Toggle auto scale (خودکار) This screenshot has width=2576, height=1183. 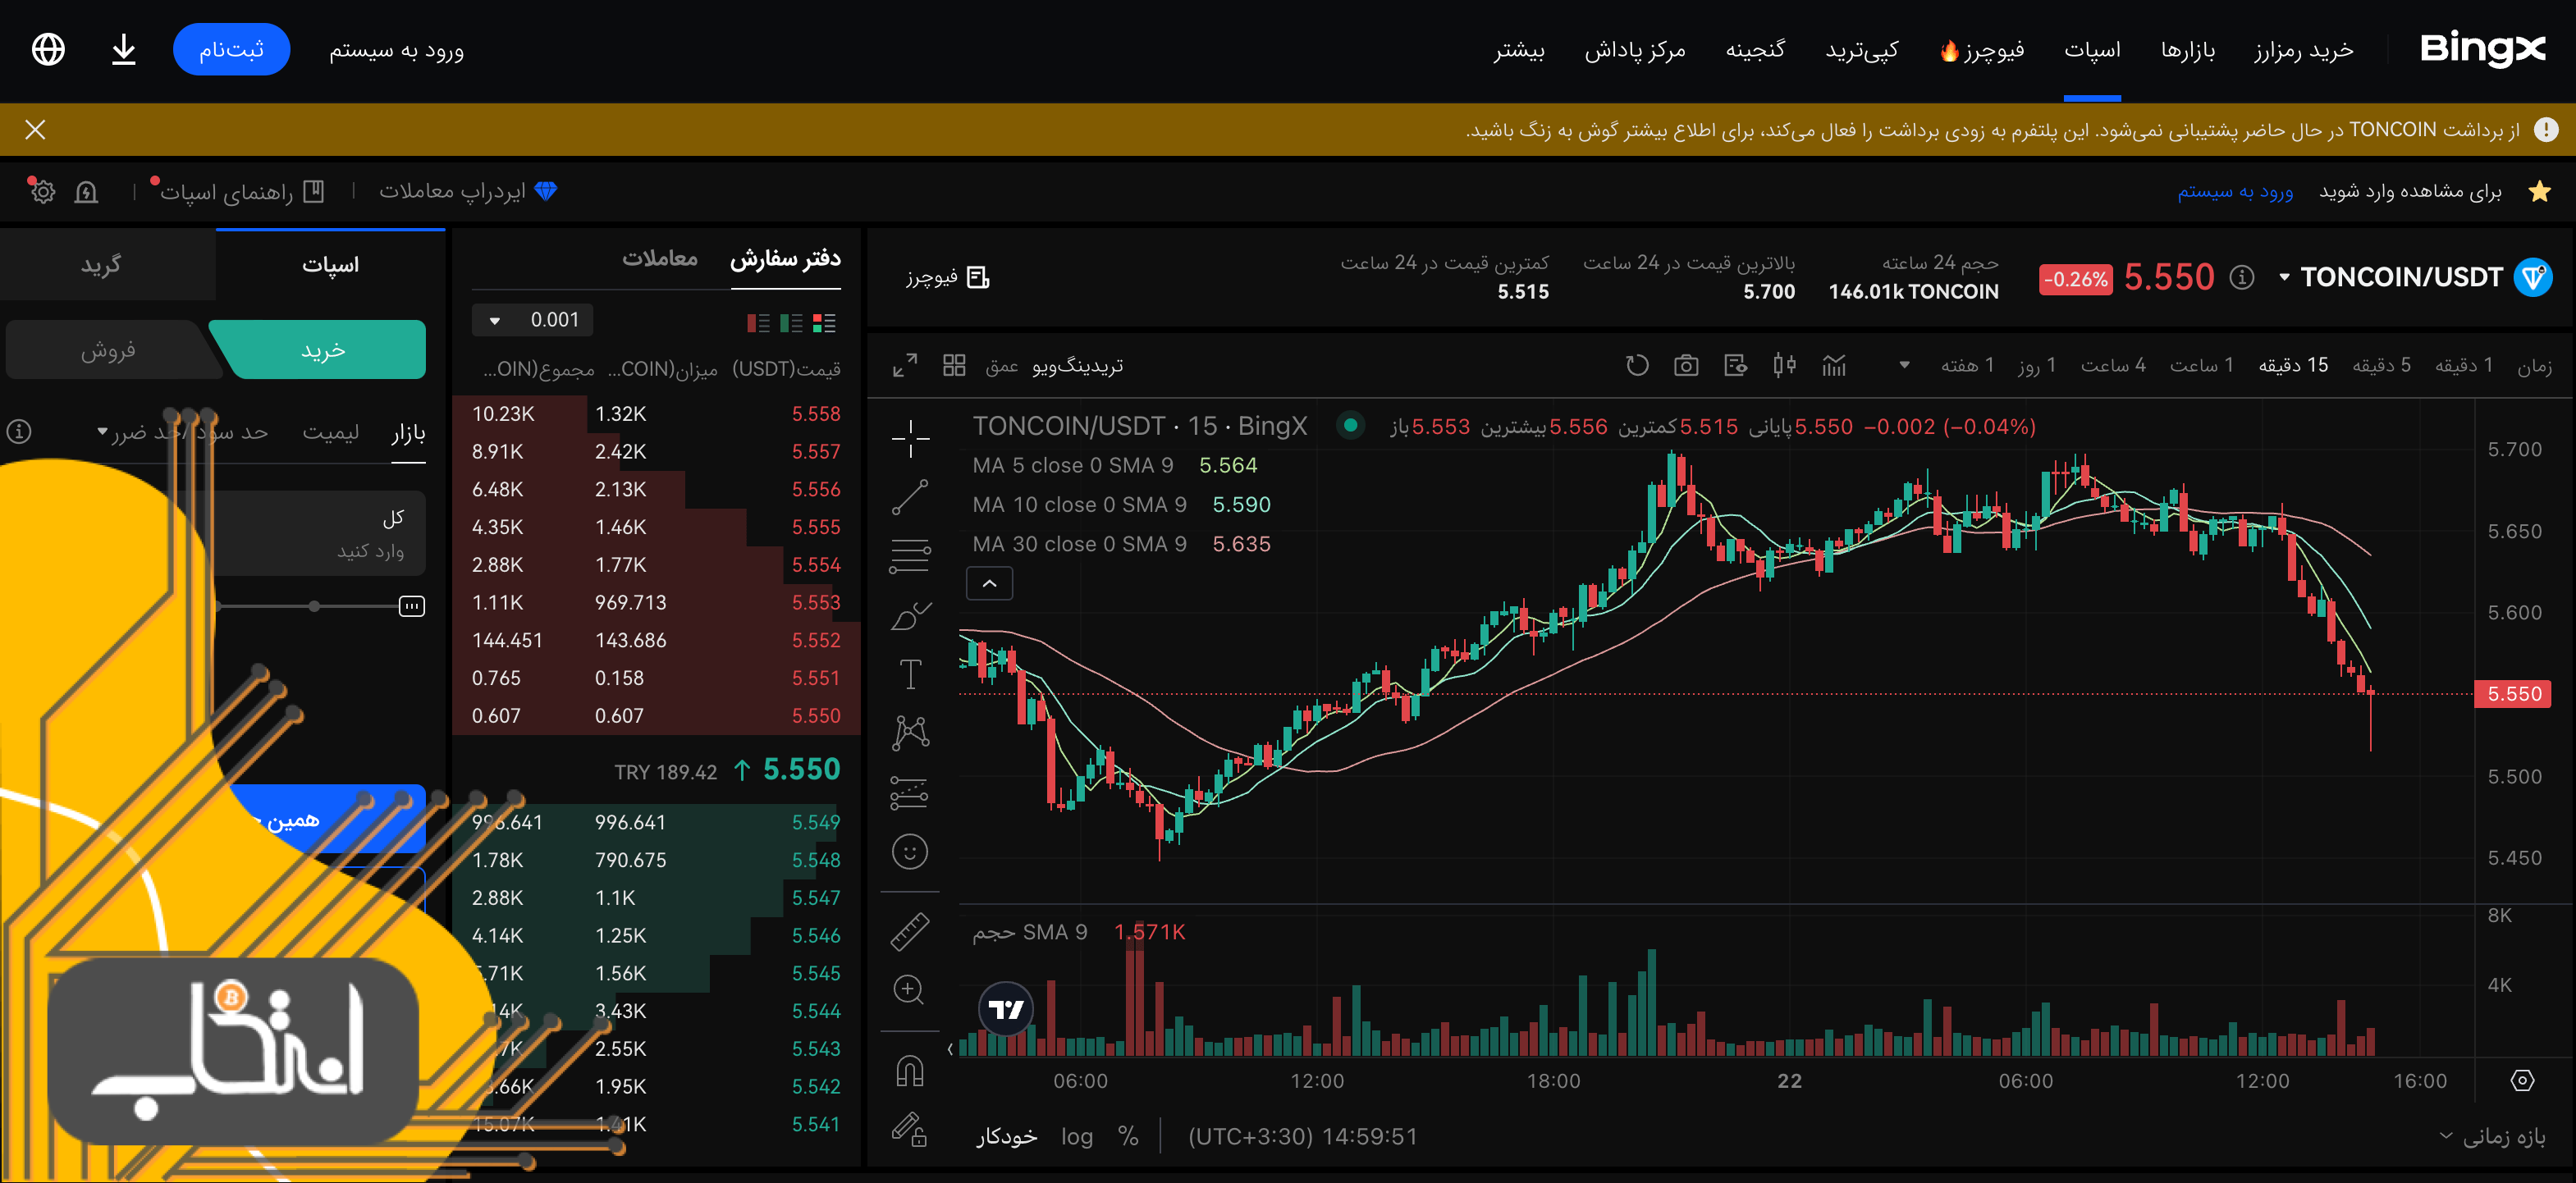(1007, 1136)
